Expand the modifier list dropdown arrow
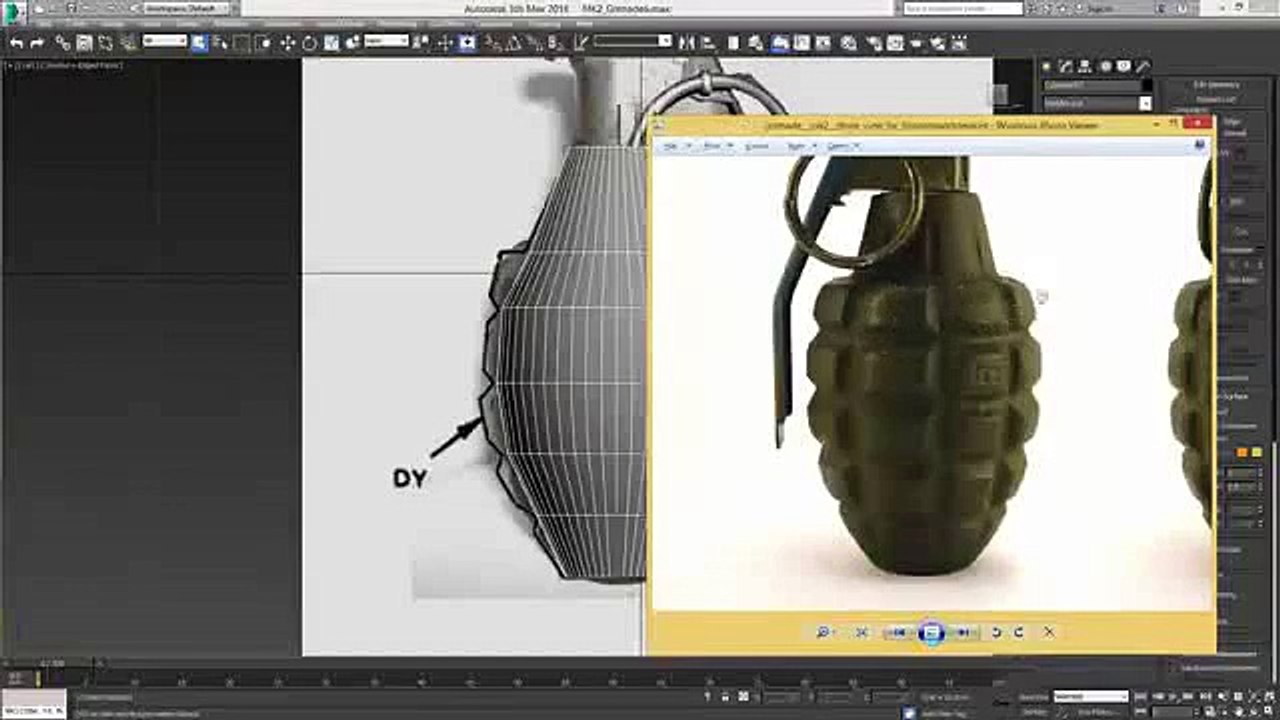This screenshot has width=1280, height=720. click(1145, 103)
